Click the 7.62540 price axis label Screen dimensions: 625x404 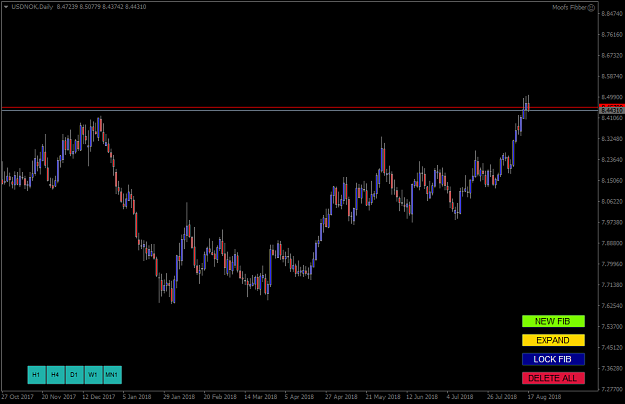click(612, 306)
